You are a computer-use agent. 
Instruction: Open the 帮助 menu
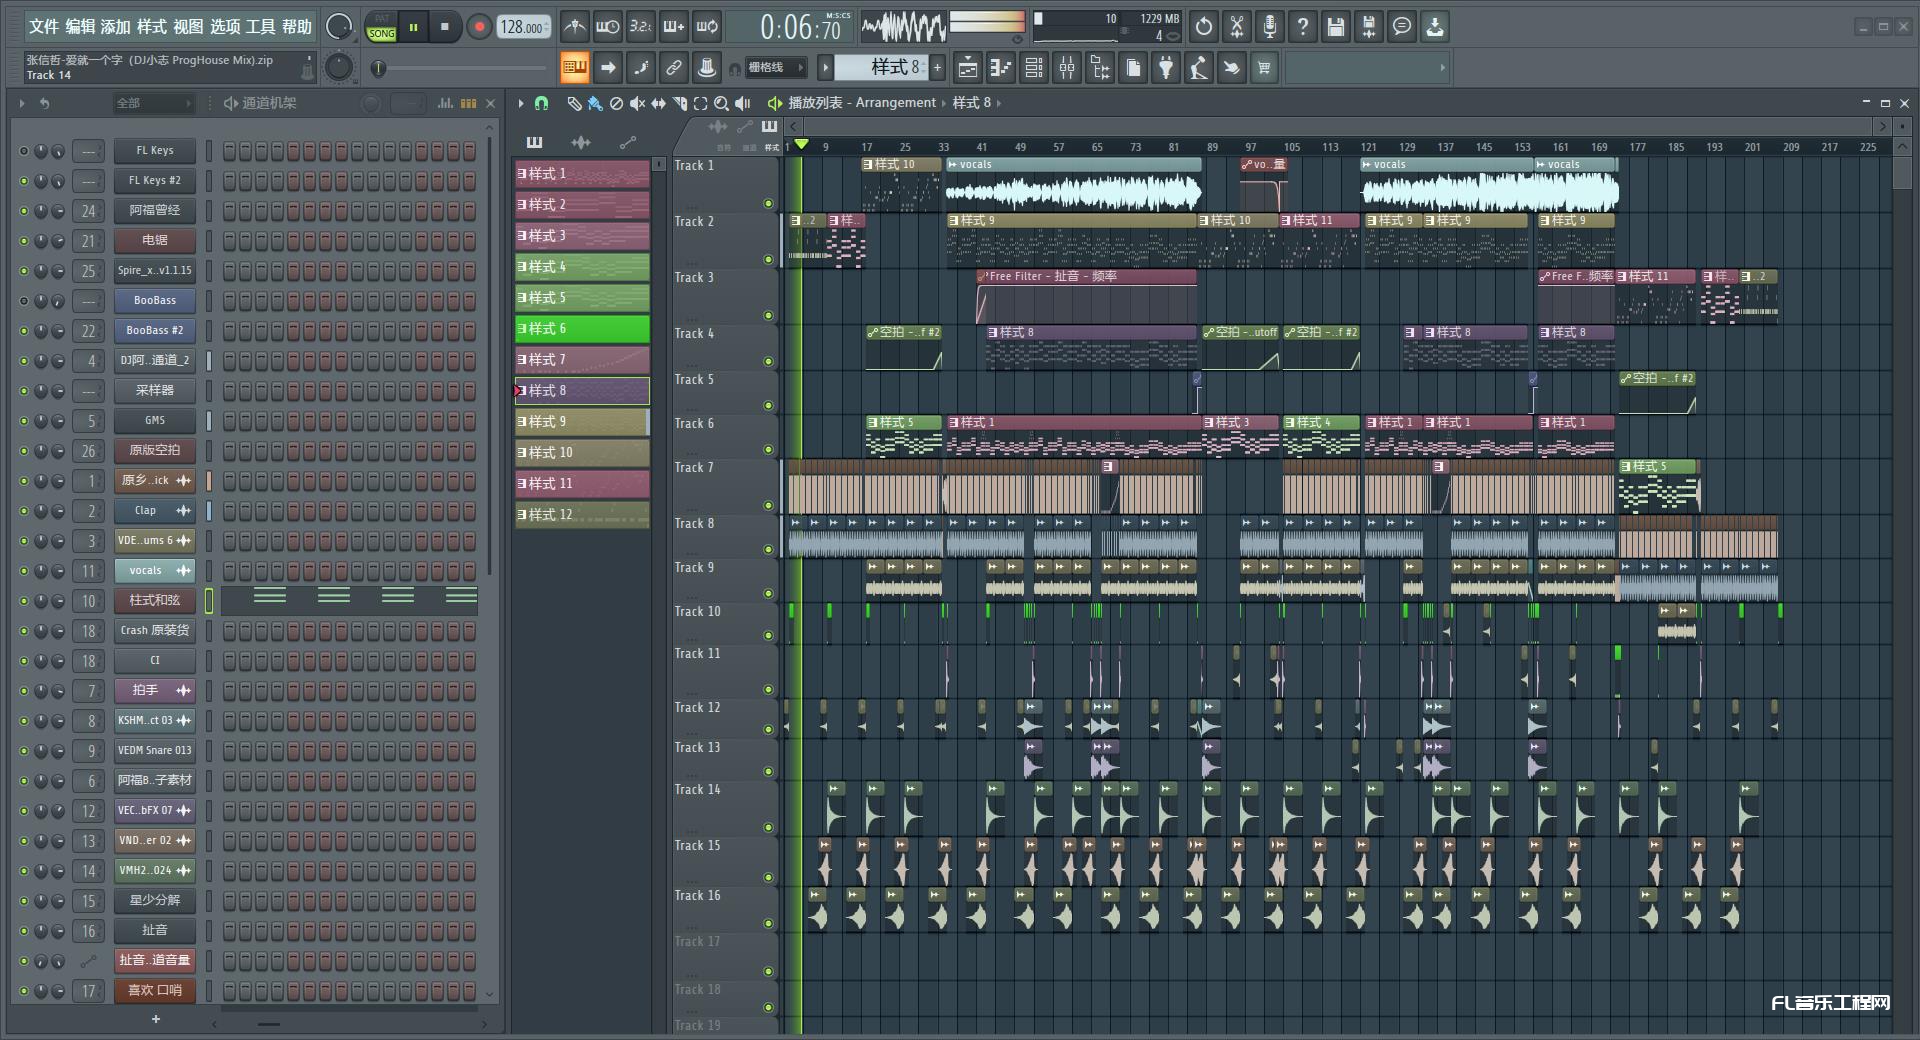pos(297,26)
